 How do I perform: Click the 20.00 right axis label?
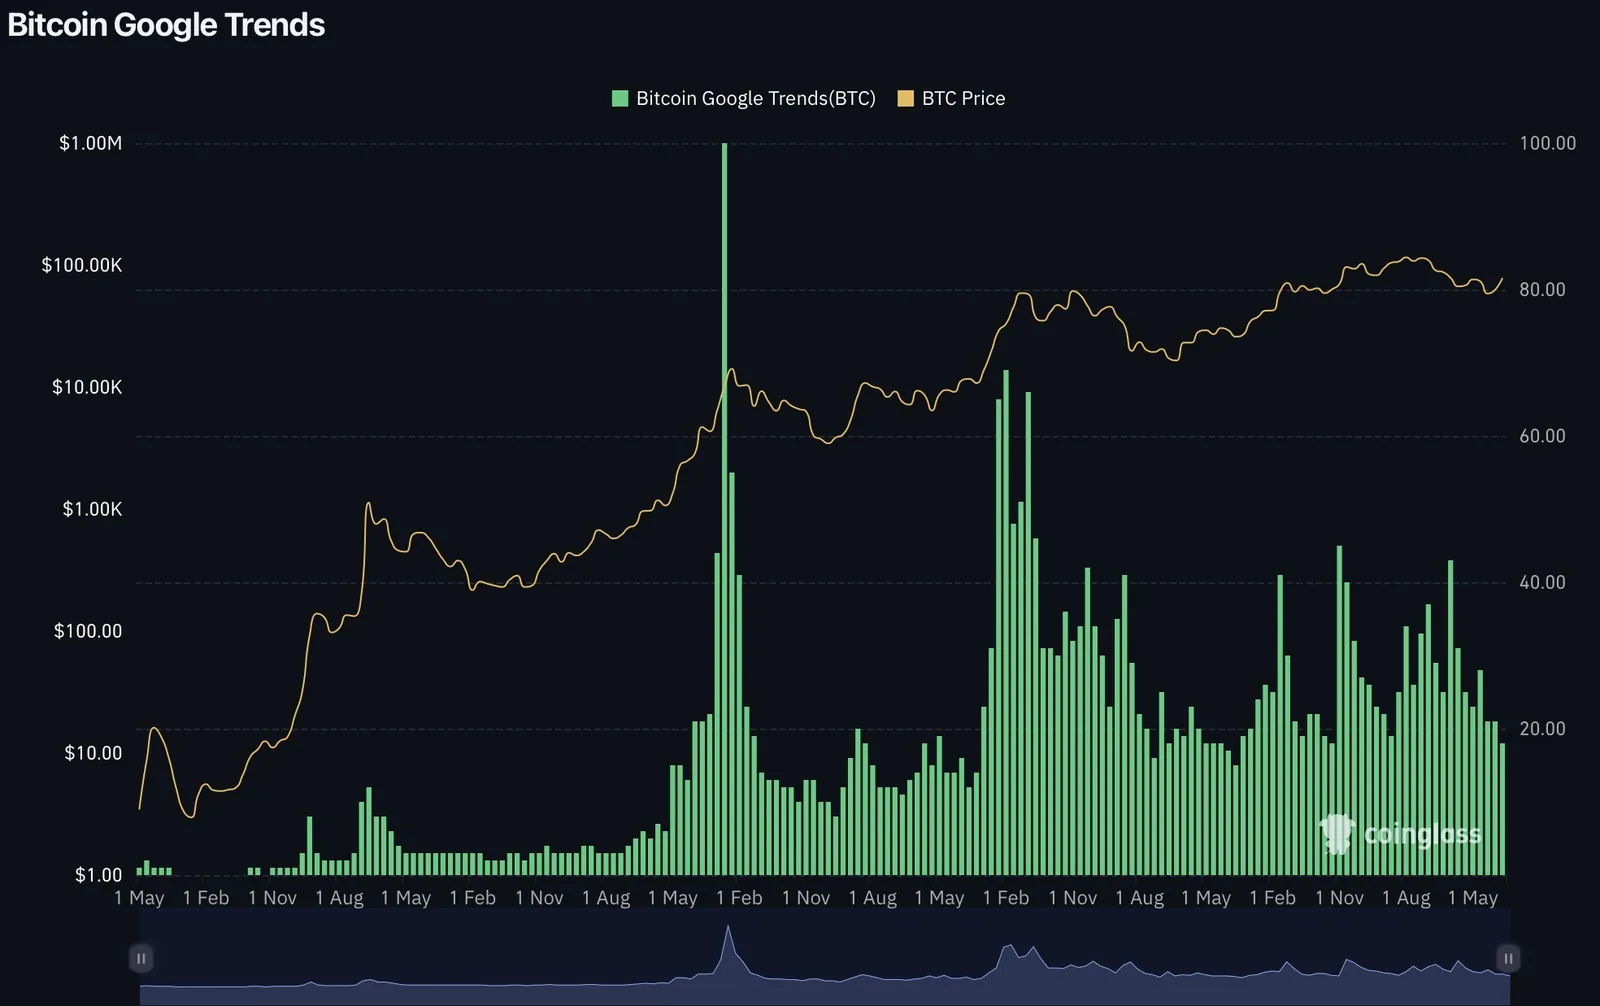(1542, 729)
